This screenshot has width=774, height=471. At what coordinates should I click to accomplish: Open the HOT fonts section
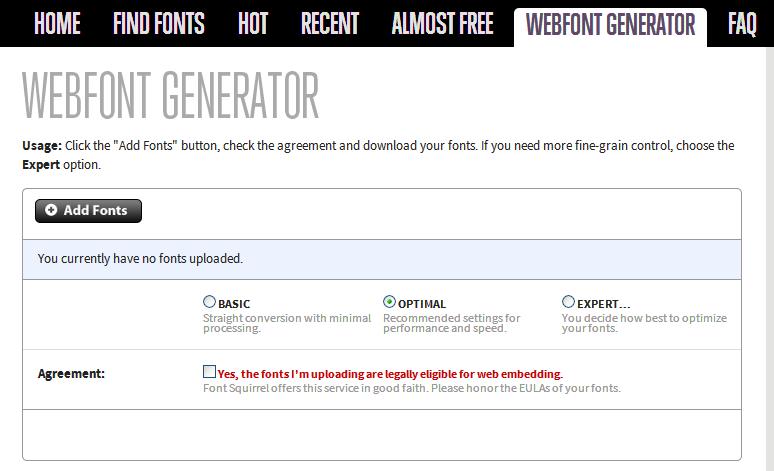[x=253, y=24]
